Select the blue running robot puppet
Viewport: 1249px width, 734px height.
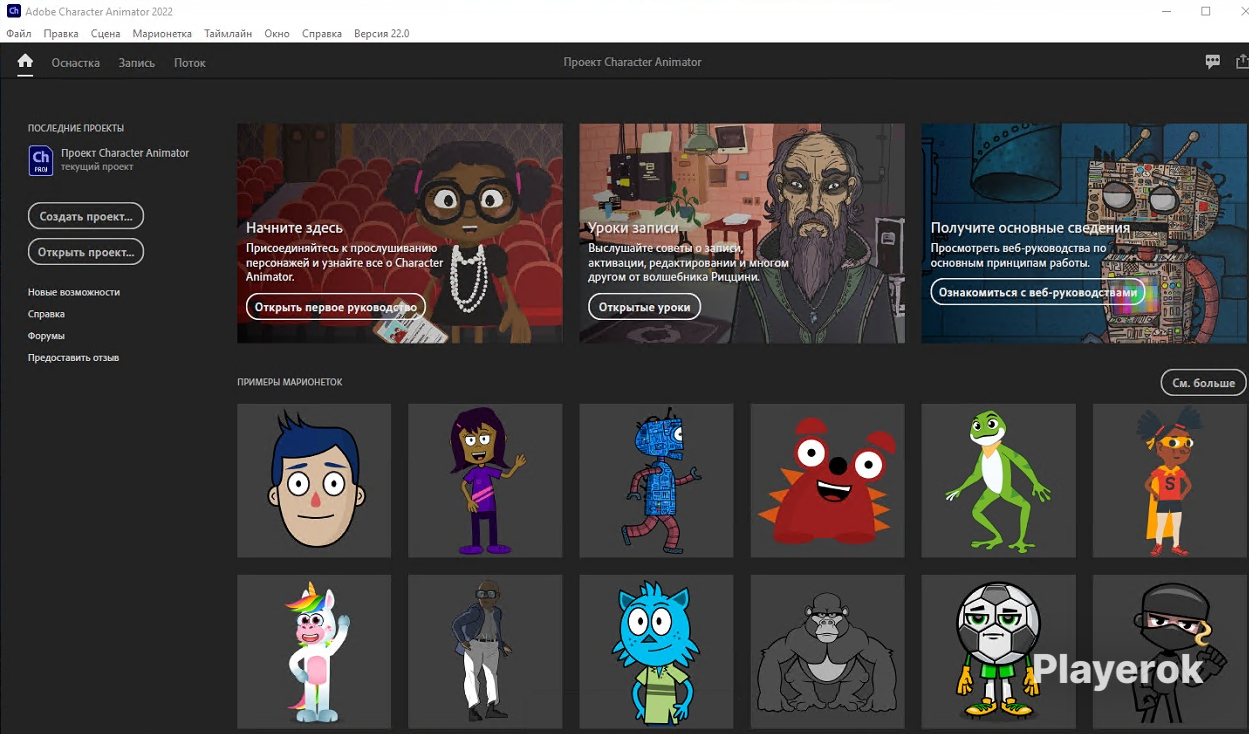click(656, 480)
